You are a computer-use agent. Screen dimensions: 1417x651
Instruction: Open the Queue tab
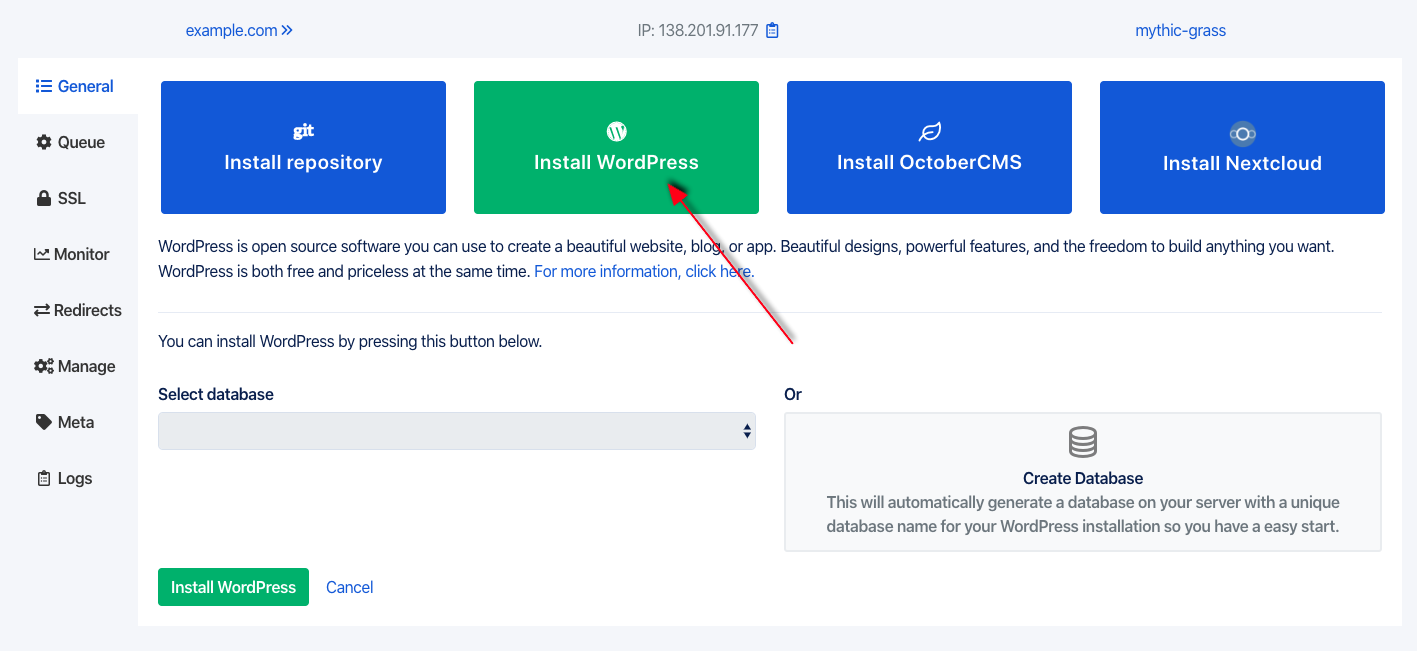click(x=78, y=142)
